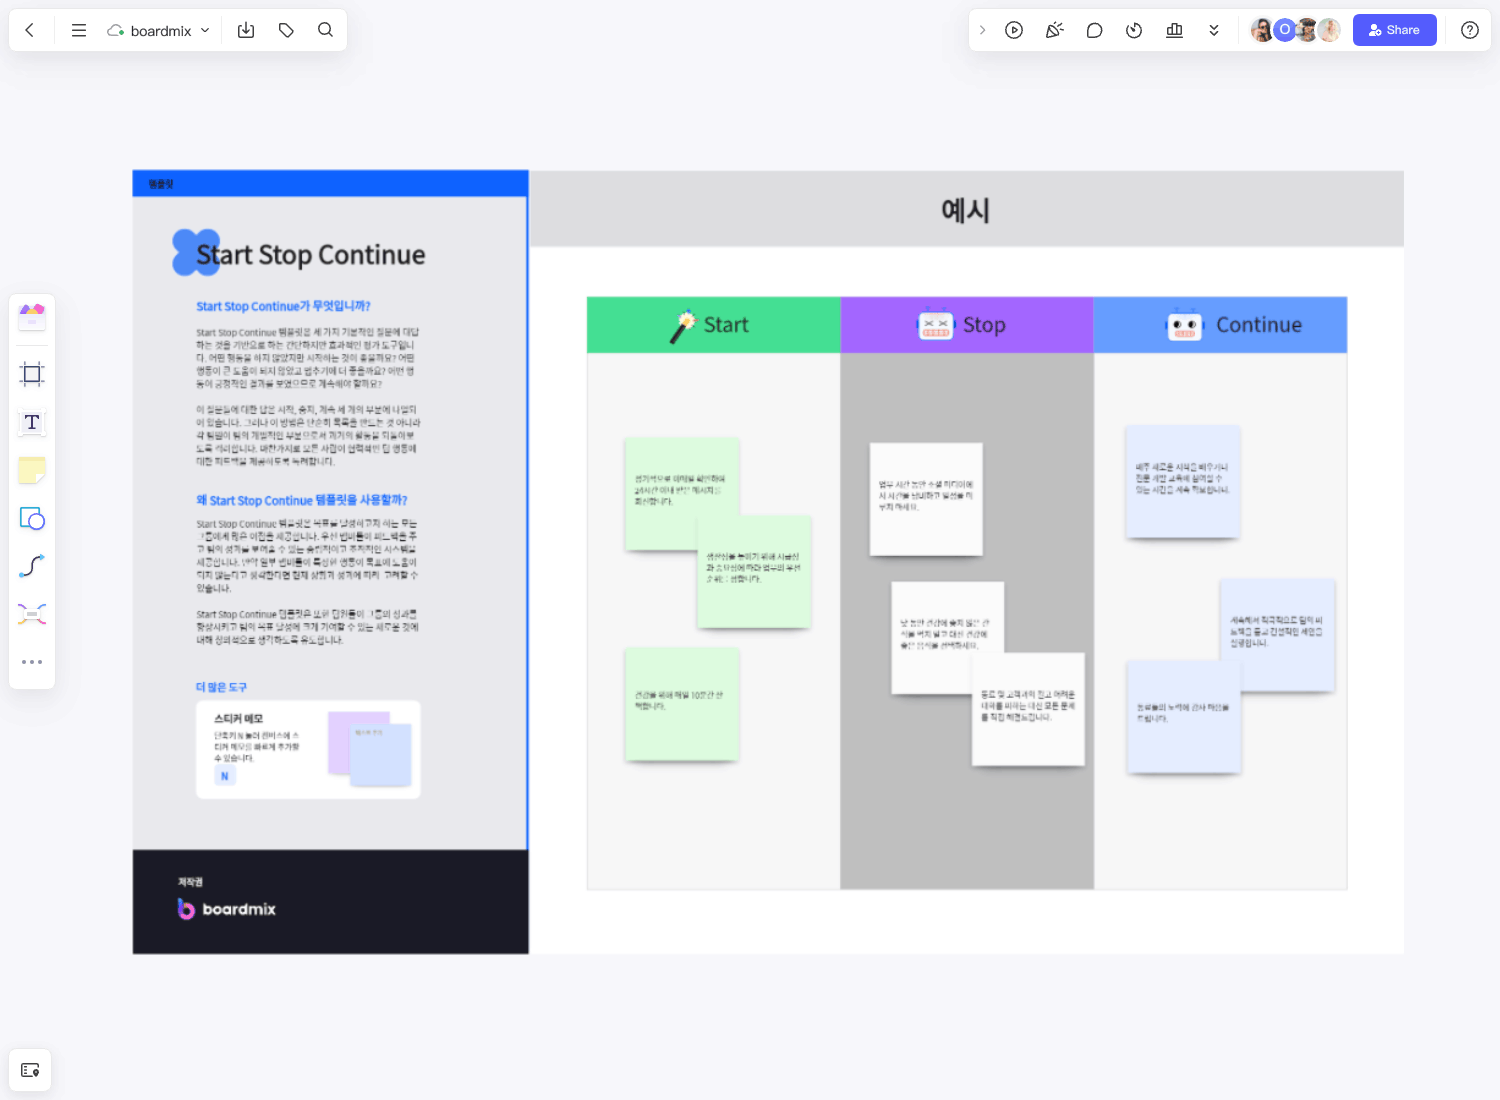Select top green sticky note in Start column
The width and height of the screenshot is (1500, 1100).
coord(682,493)
